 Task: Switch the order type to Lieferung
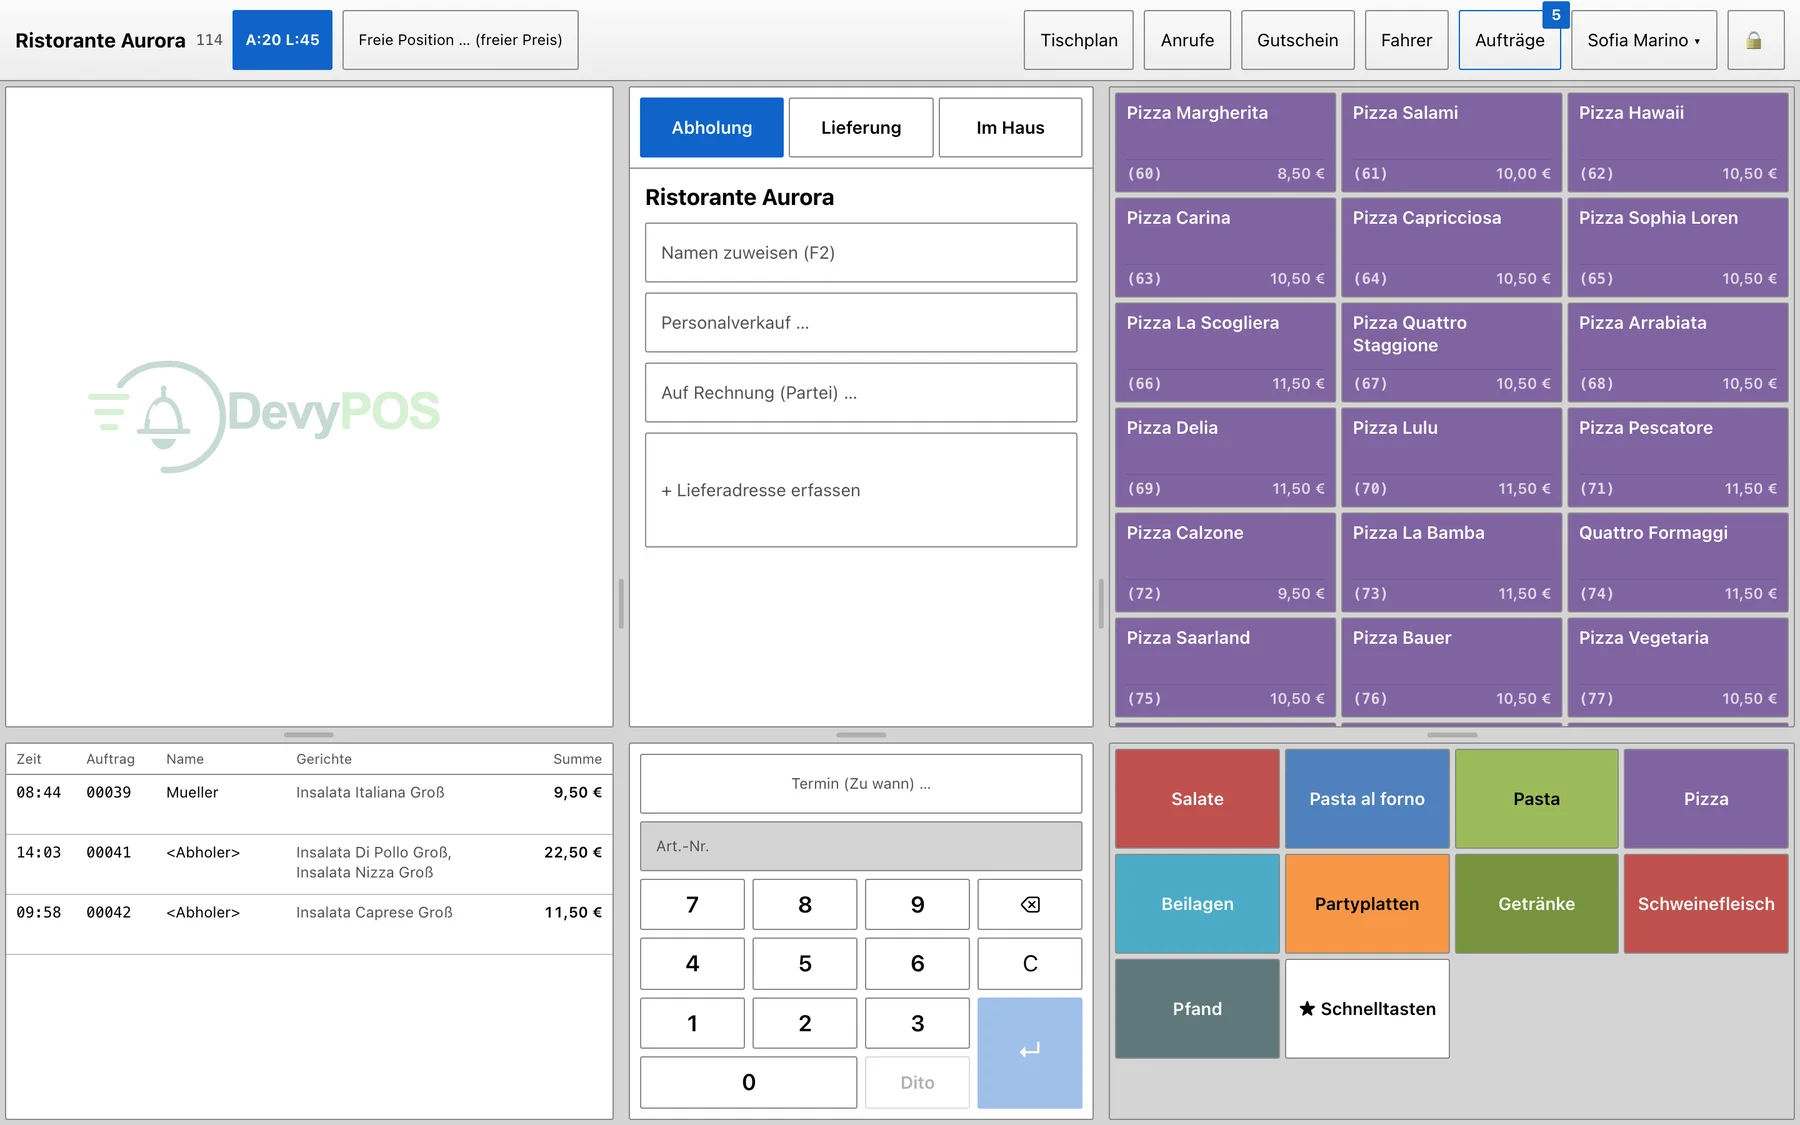point(861,127)
